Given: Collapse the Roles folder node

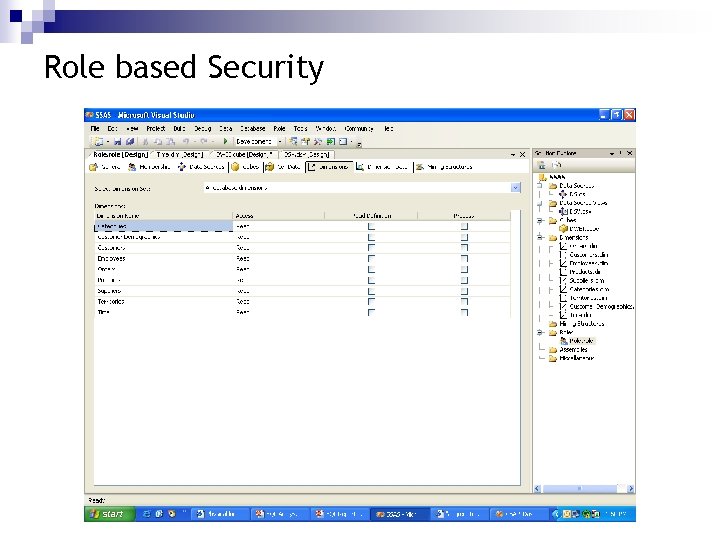Looking at the screenshot, I should [540, 332].
